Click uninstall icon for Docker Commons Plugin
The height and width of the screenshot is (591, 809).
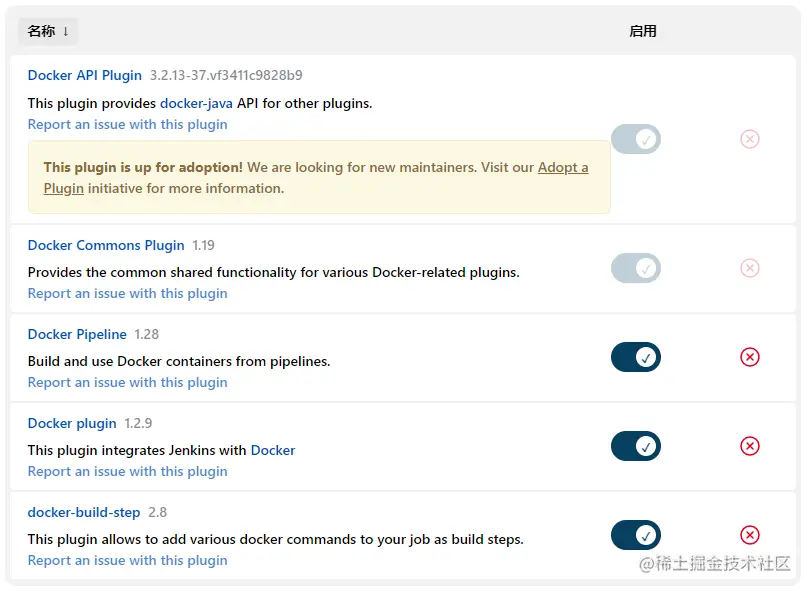749,268
